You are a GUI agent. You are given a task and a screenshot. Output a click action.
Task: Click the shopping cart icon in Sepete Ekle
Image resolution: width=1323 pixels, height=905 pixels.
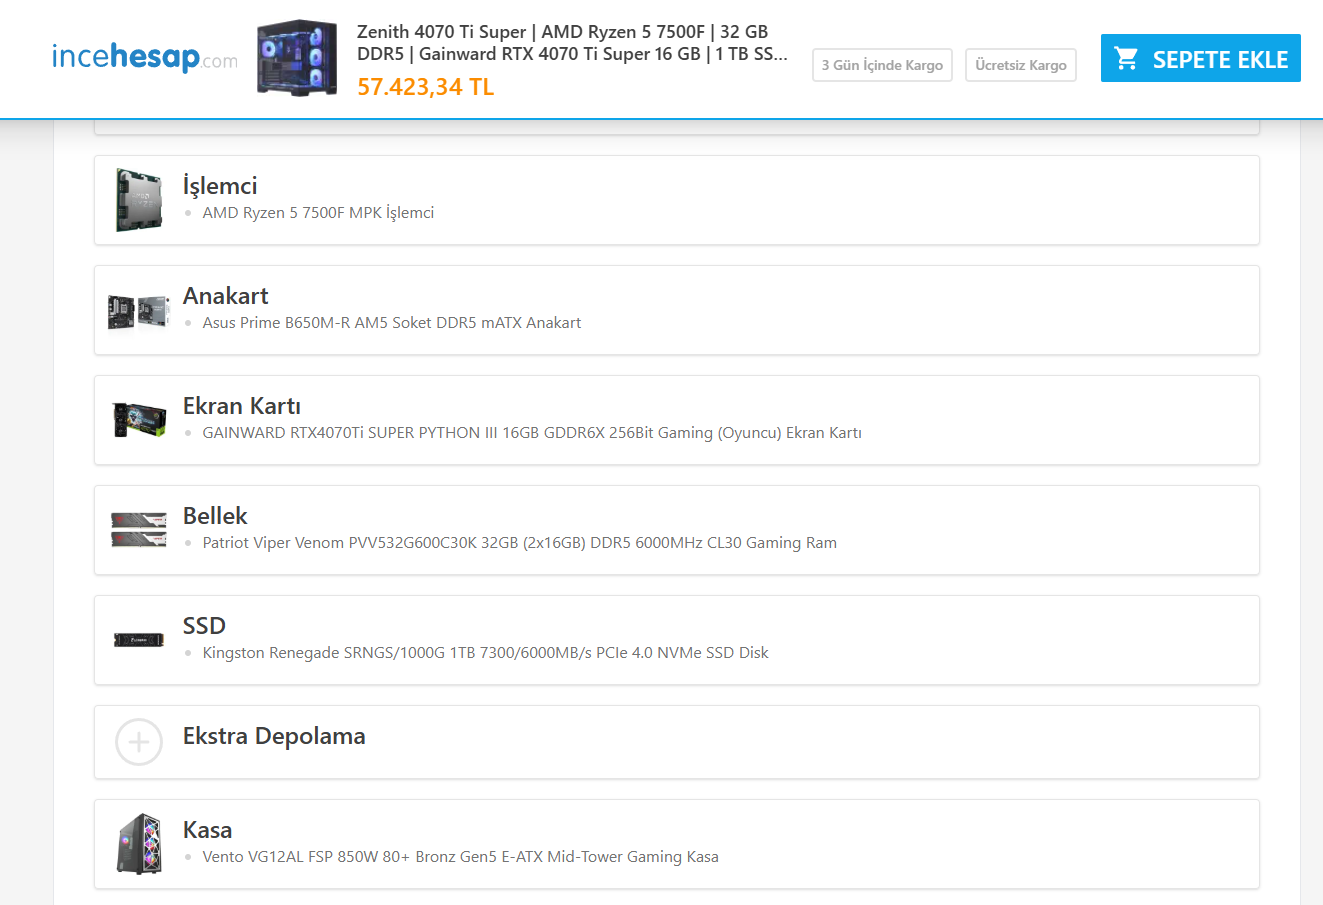click(x=1127, y=59)
